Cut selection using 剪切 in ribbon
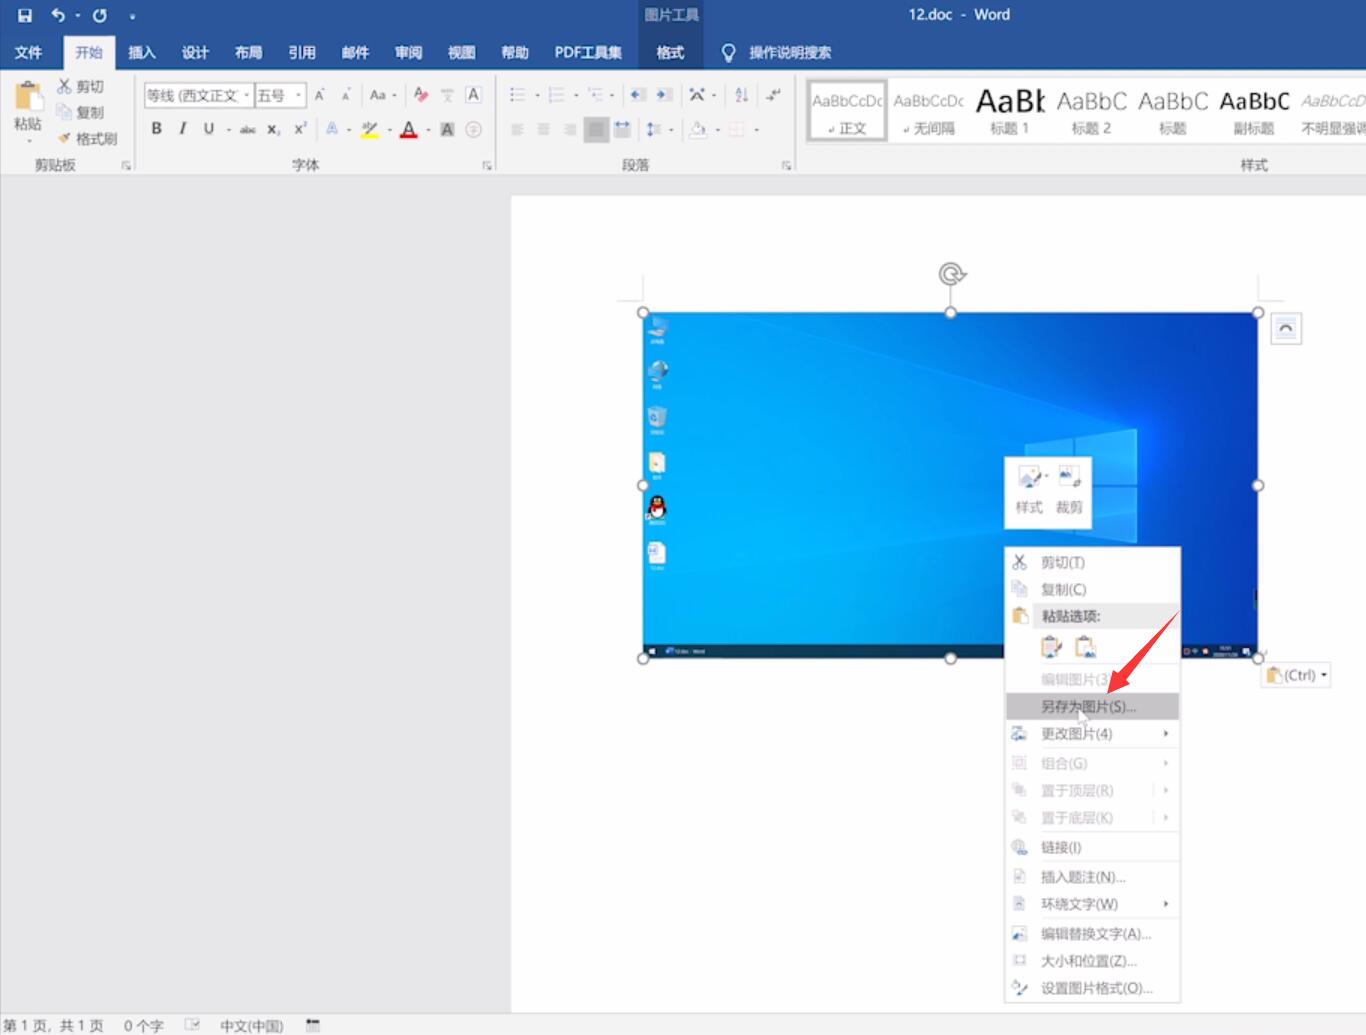Image resolution: width=1366 pixels, height=1035 pixels. [x=80, y=87]
